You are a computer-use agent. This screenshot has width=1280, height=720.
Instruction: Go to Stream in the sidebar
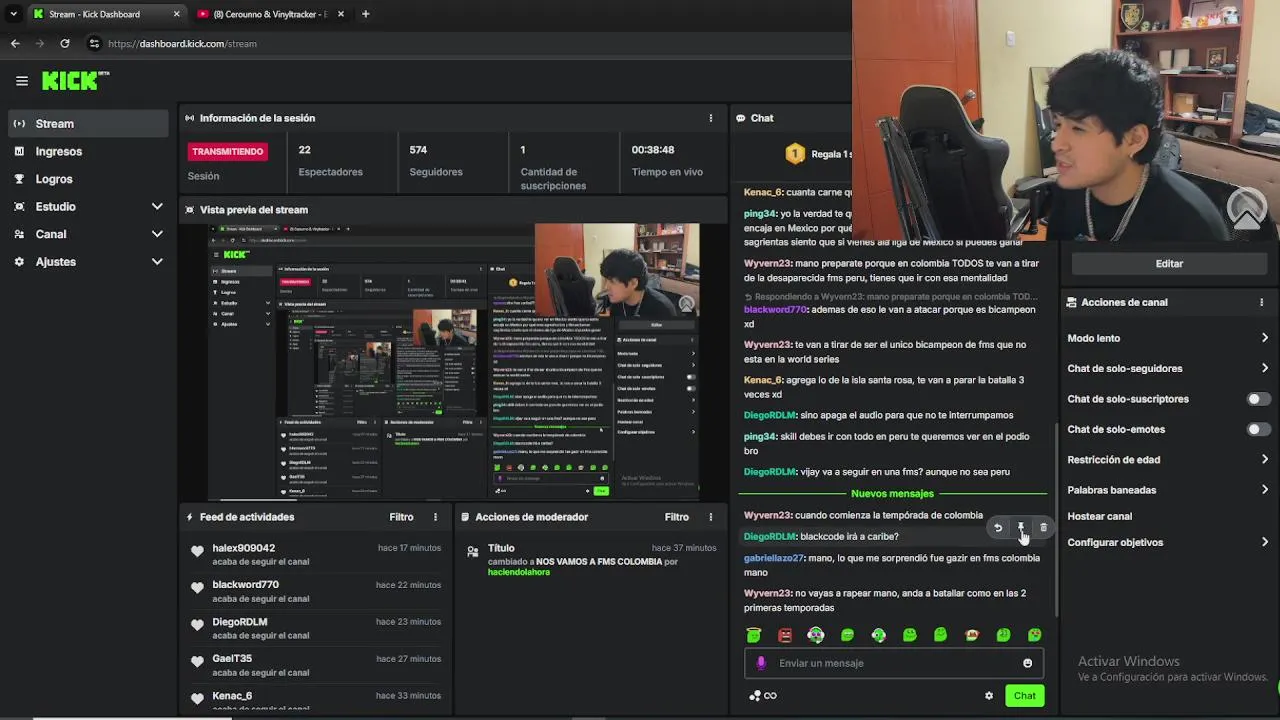(x=88, y=124)
